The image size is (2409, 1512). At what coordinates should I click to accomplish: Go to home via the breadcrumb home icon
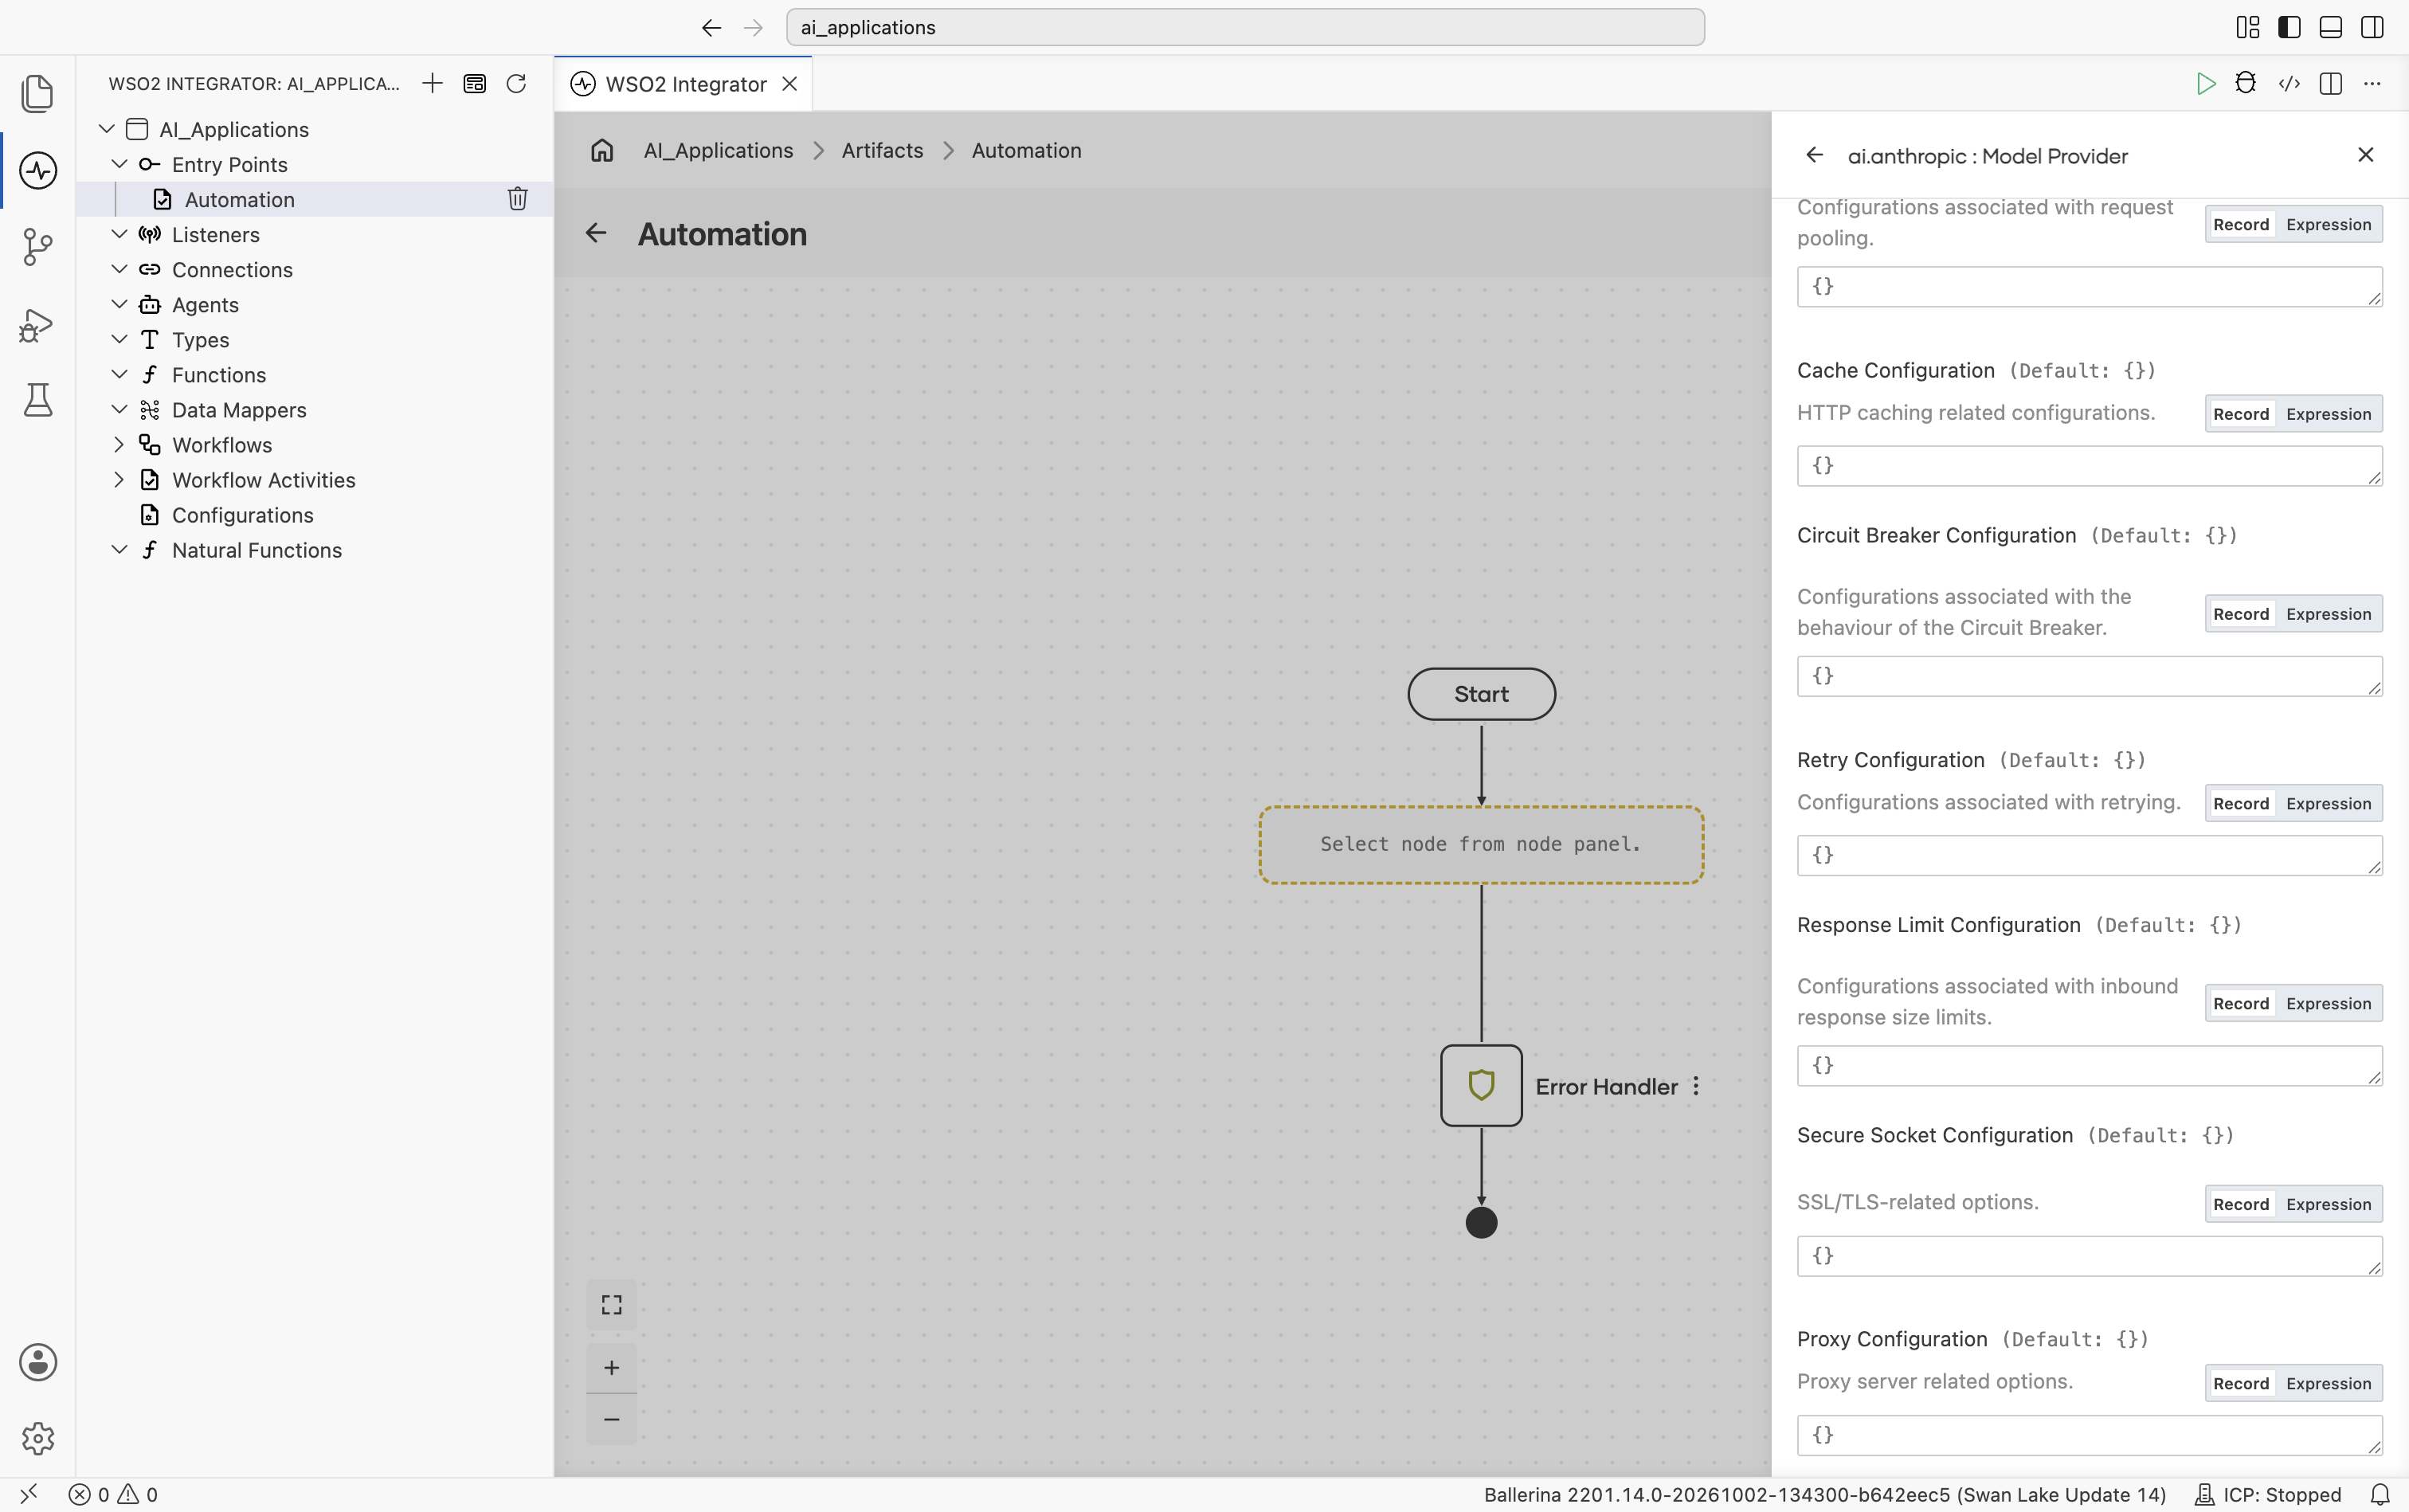(x=602, y=150)
